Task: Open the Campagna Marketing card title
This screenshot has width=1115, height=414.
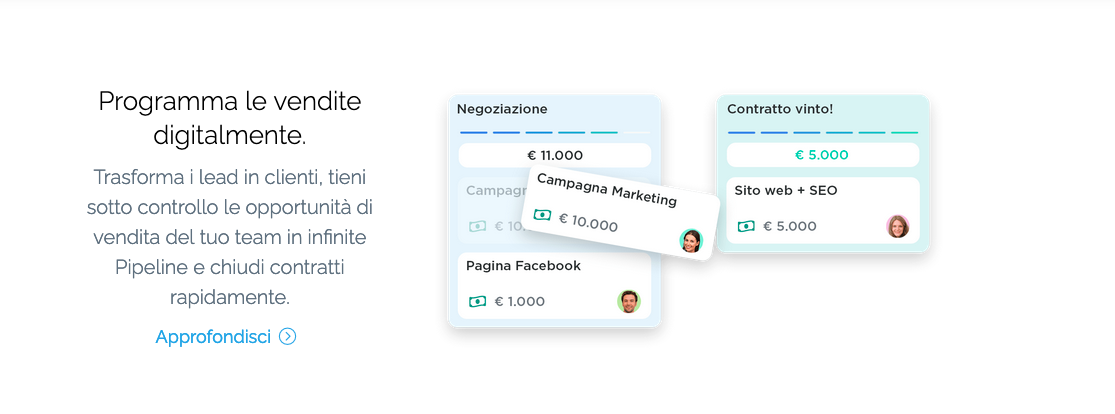Action: [x=607, y=189]
